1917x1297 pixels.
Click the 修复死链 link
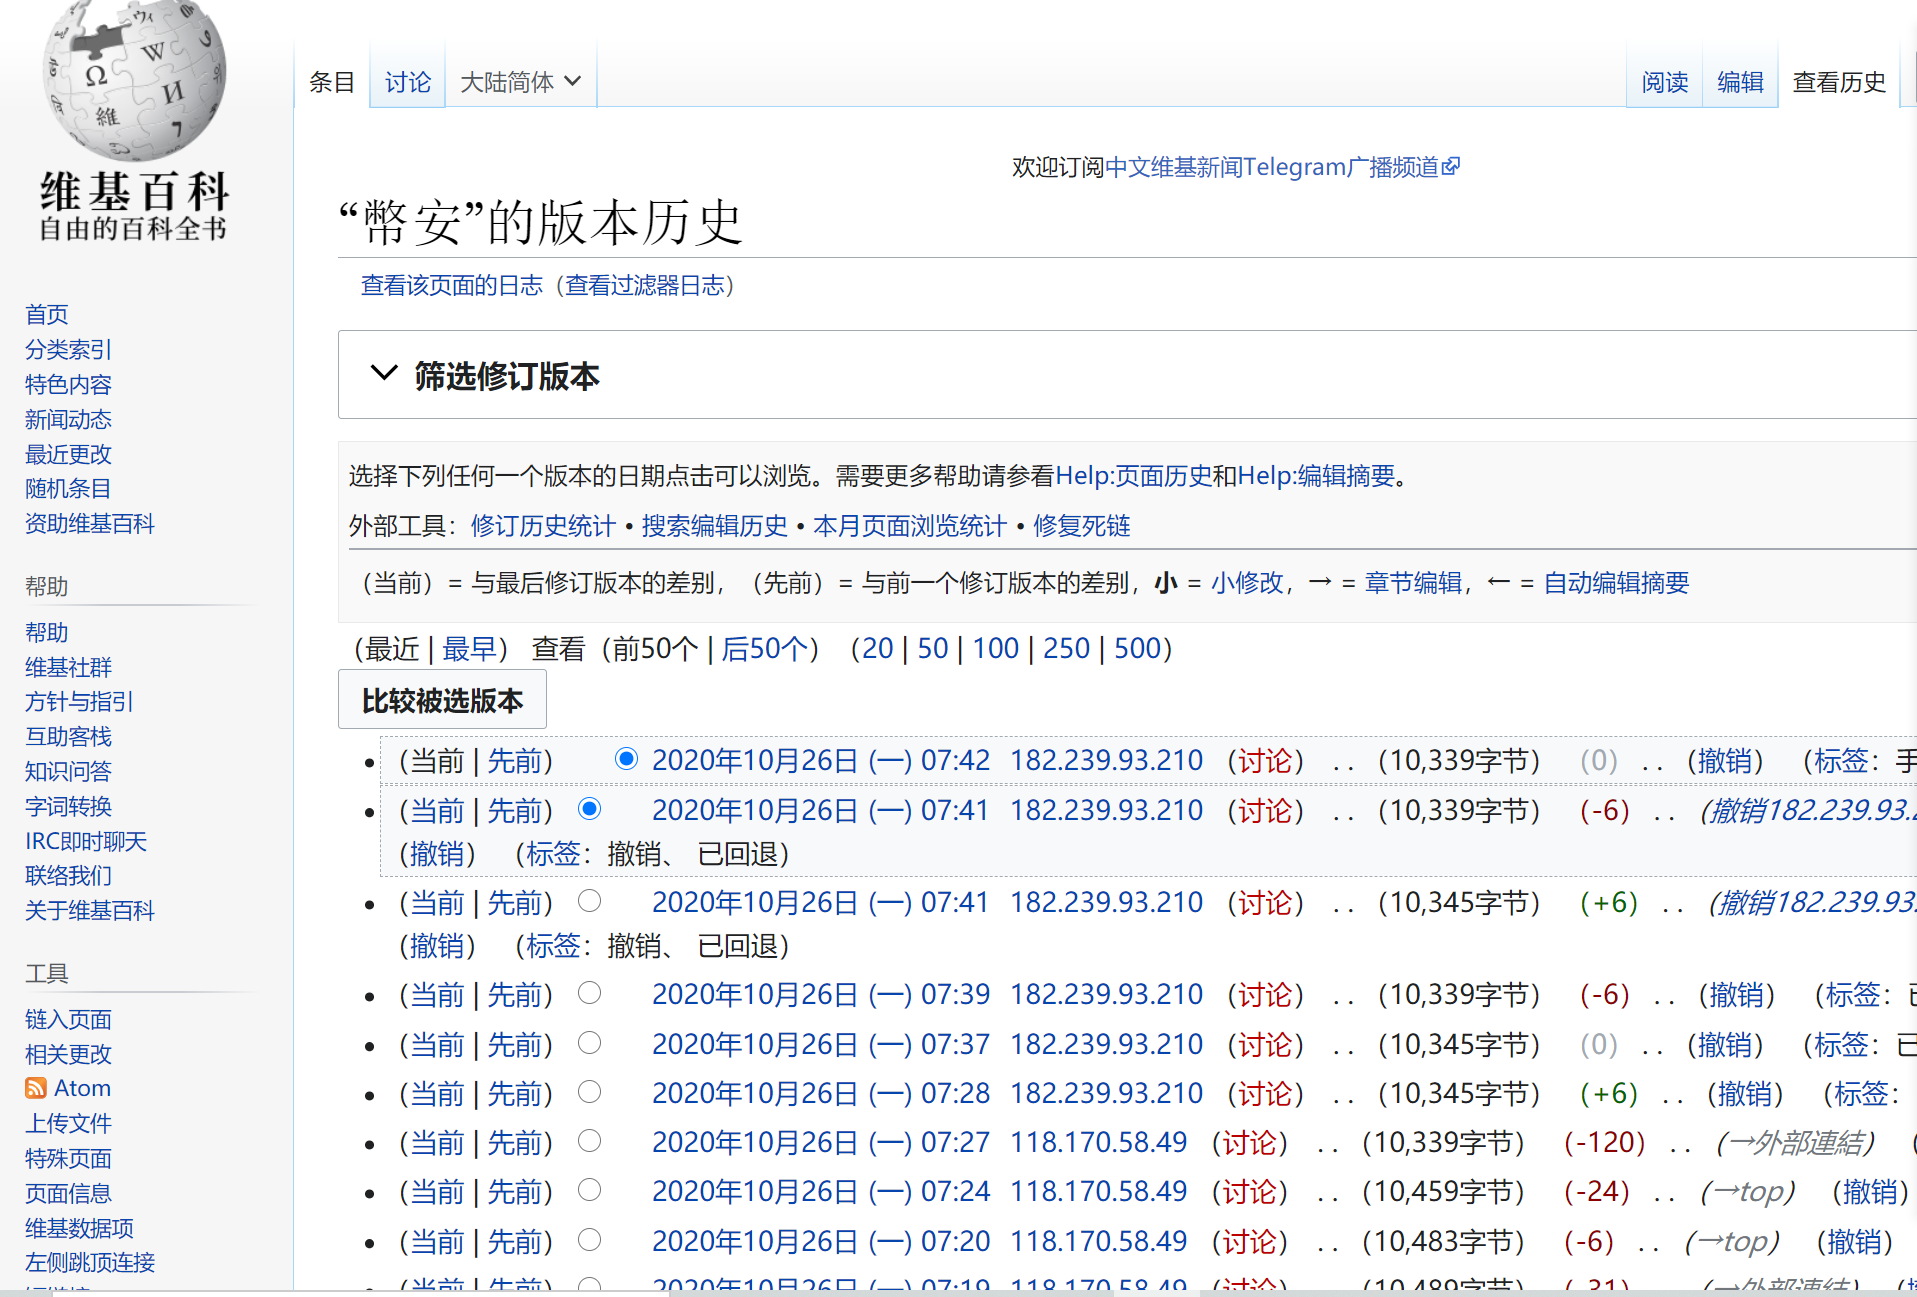[1081, 526]
